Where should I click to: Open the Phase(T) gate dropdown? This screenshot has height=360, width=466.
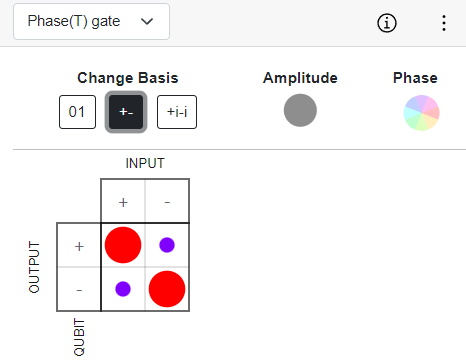coord(91,22)
